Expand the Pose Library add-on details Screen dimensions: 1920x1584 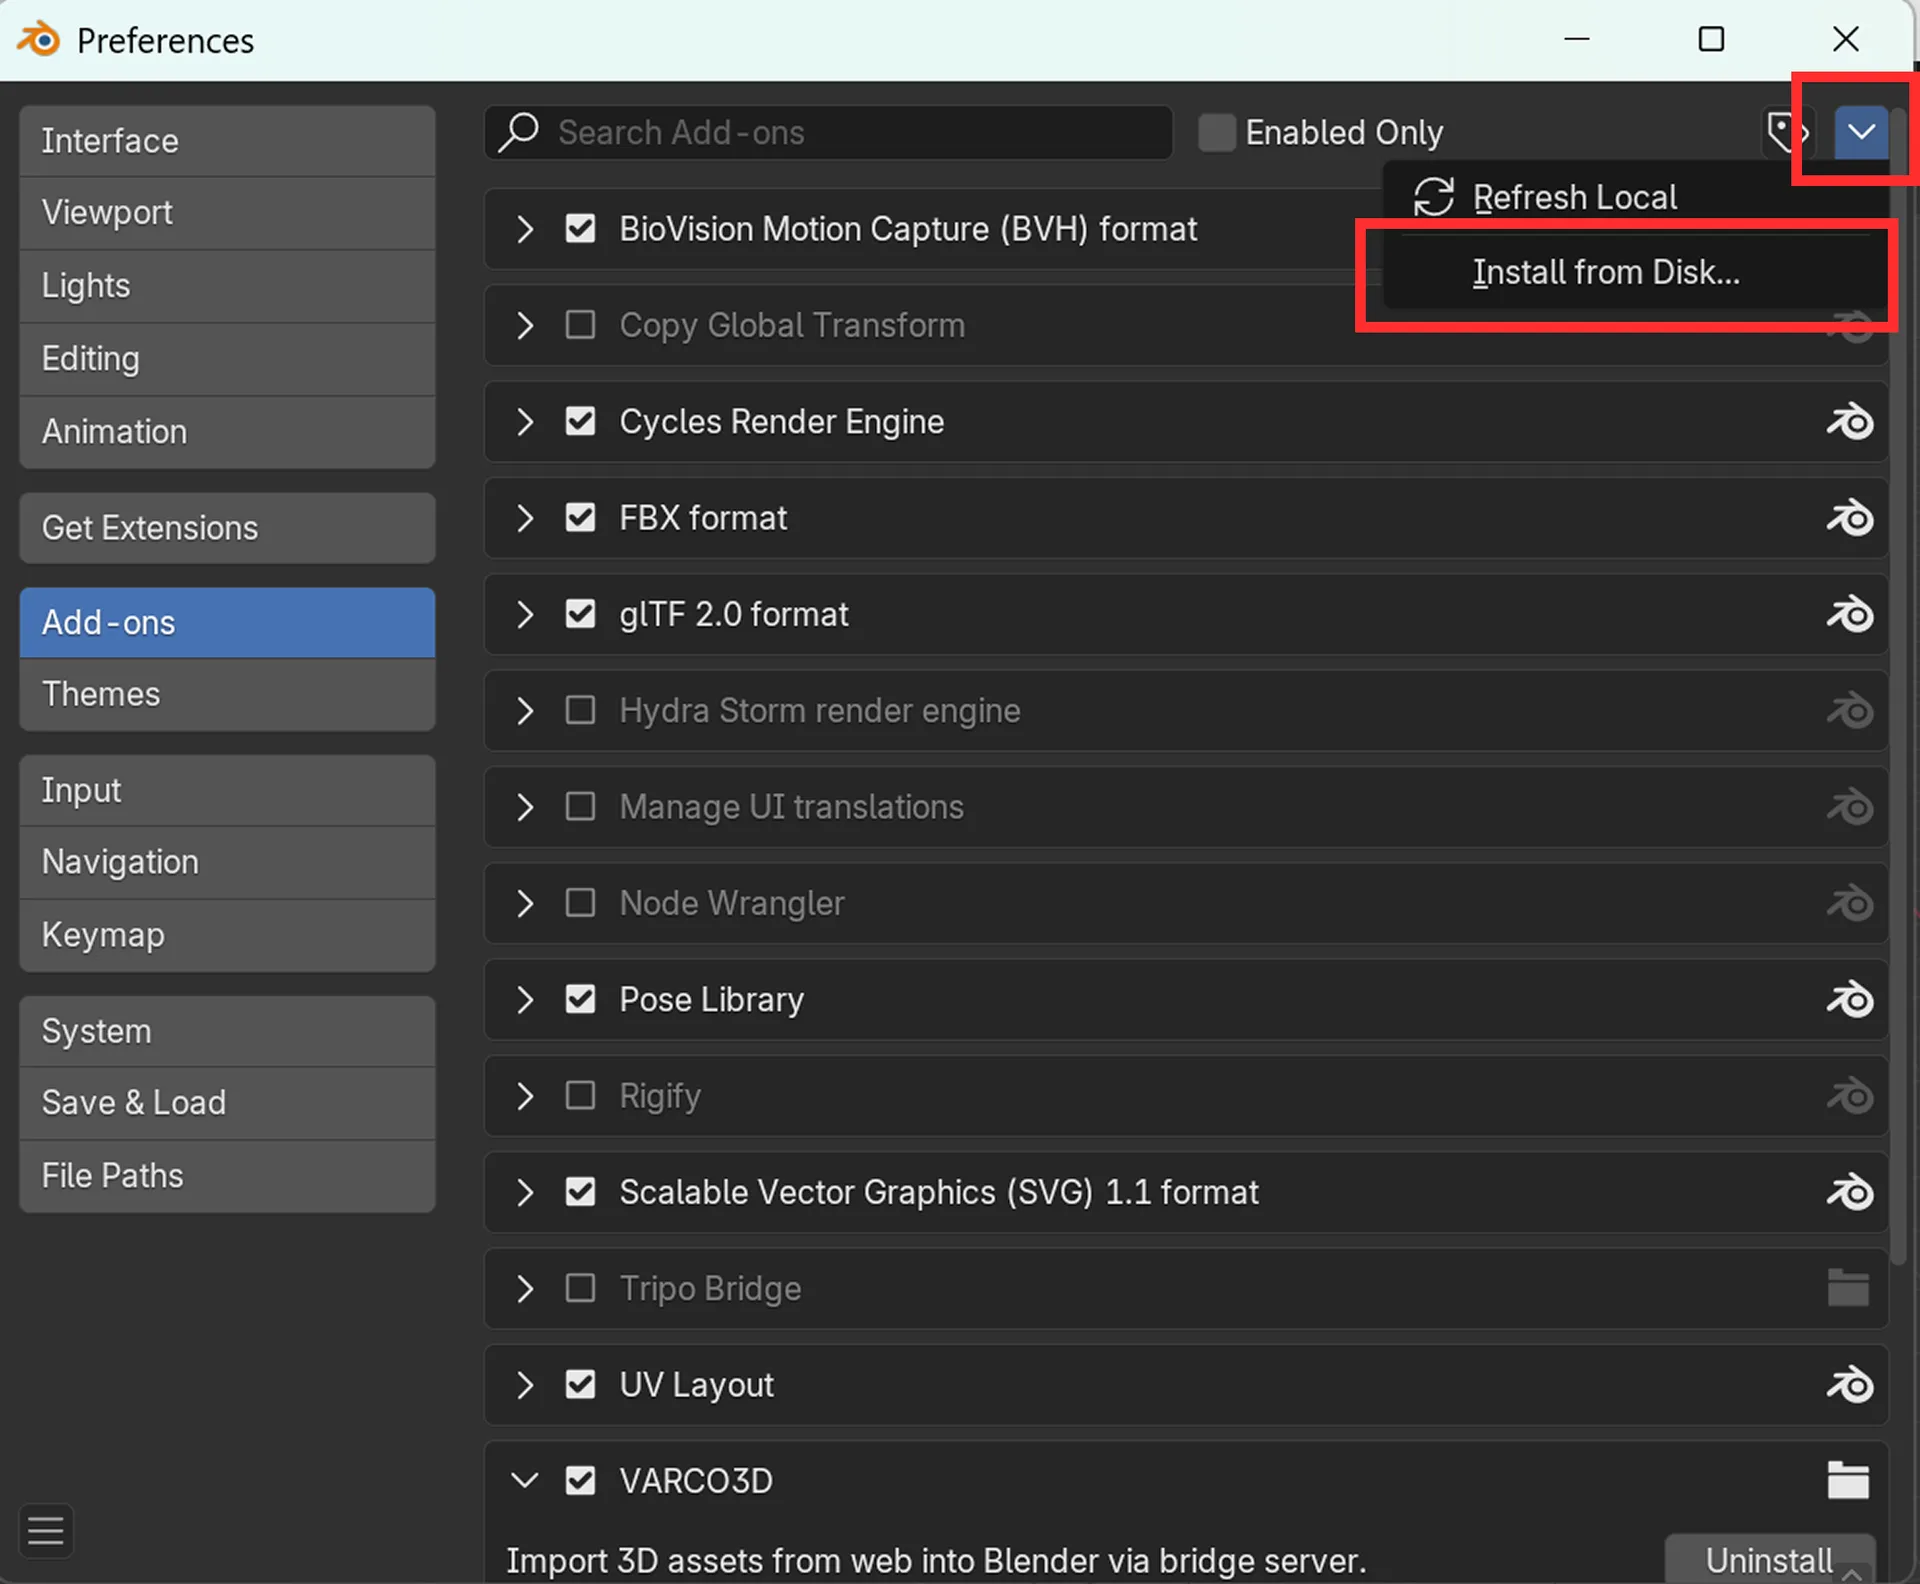(x=525, y=1000)
